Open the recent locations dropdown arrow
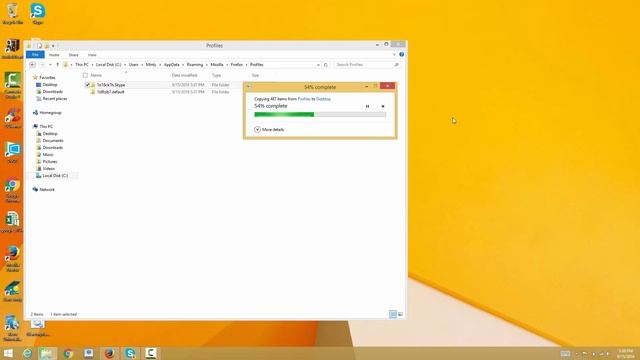Image resolution: width=640 pixels, height=360 pixels. point(50,65)
